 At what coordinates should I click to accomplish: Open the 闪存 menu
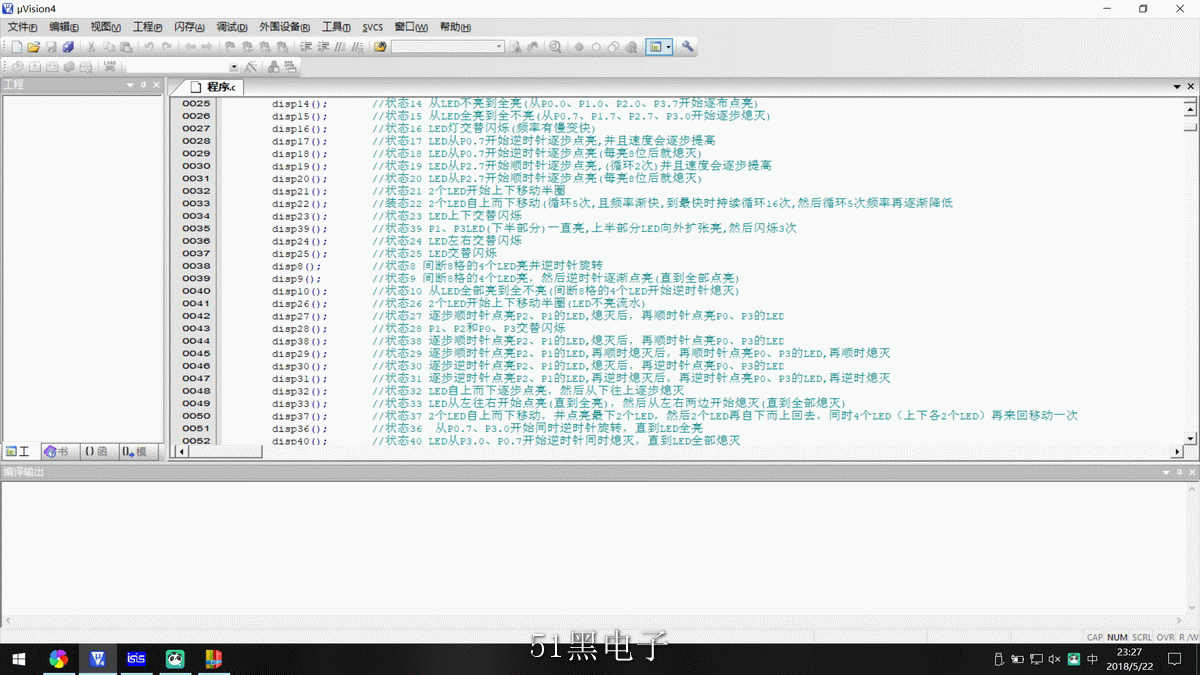[x=189, y=28]
